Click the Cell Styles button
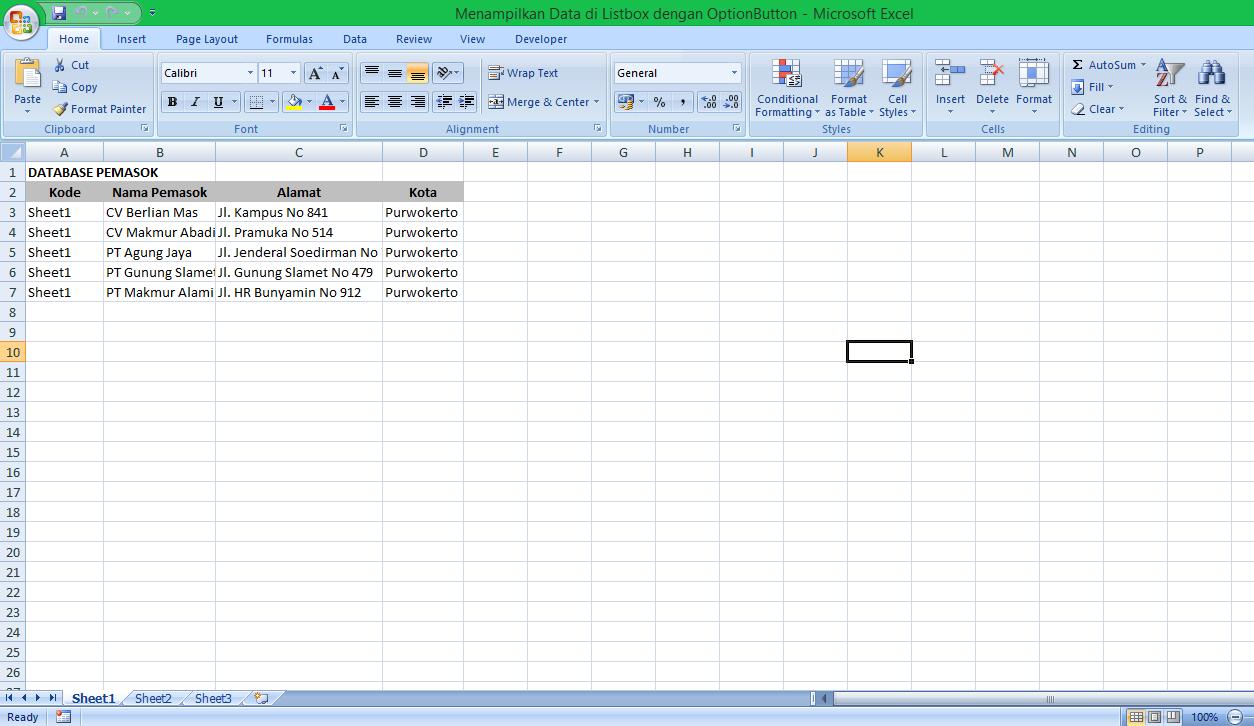1254x726 pixels. click(x=897, y=90)
